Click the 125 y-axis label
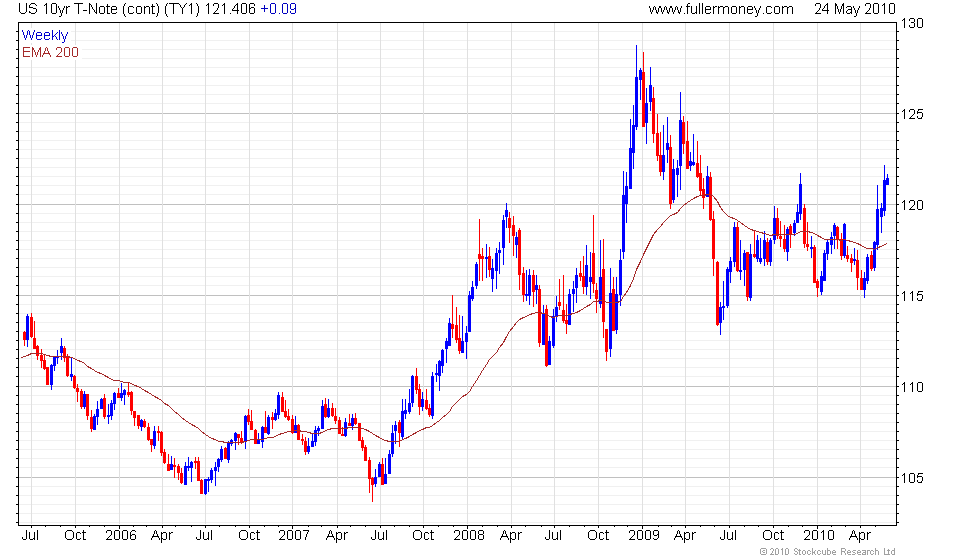The width and height of the screenshot is (980, 560). pos(912,114)
